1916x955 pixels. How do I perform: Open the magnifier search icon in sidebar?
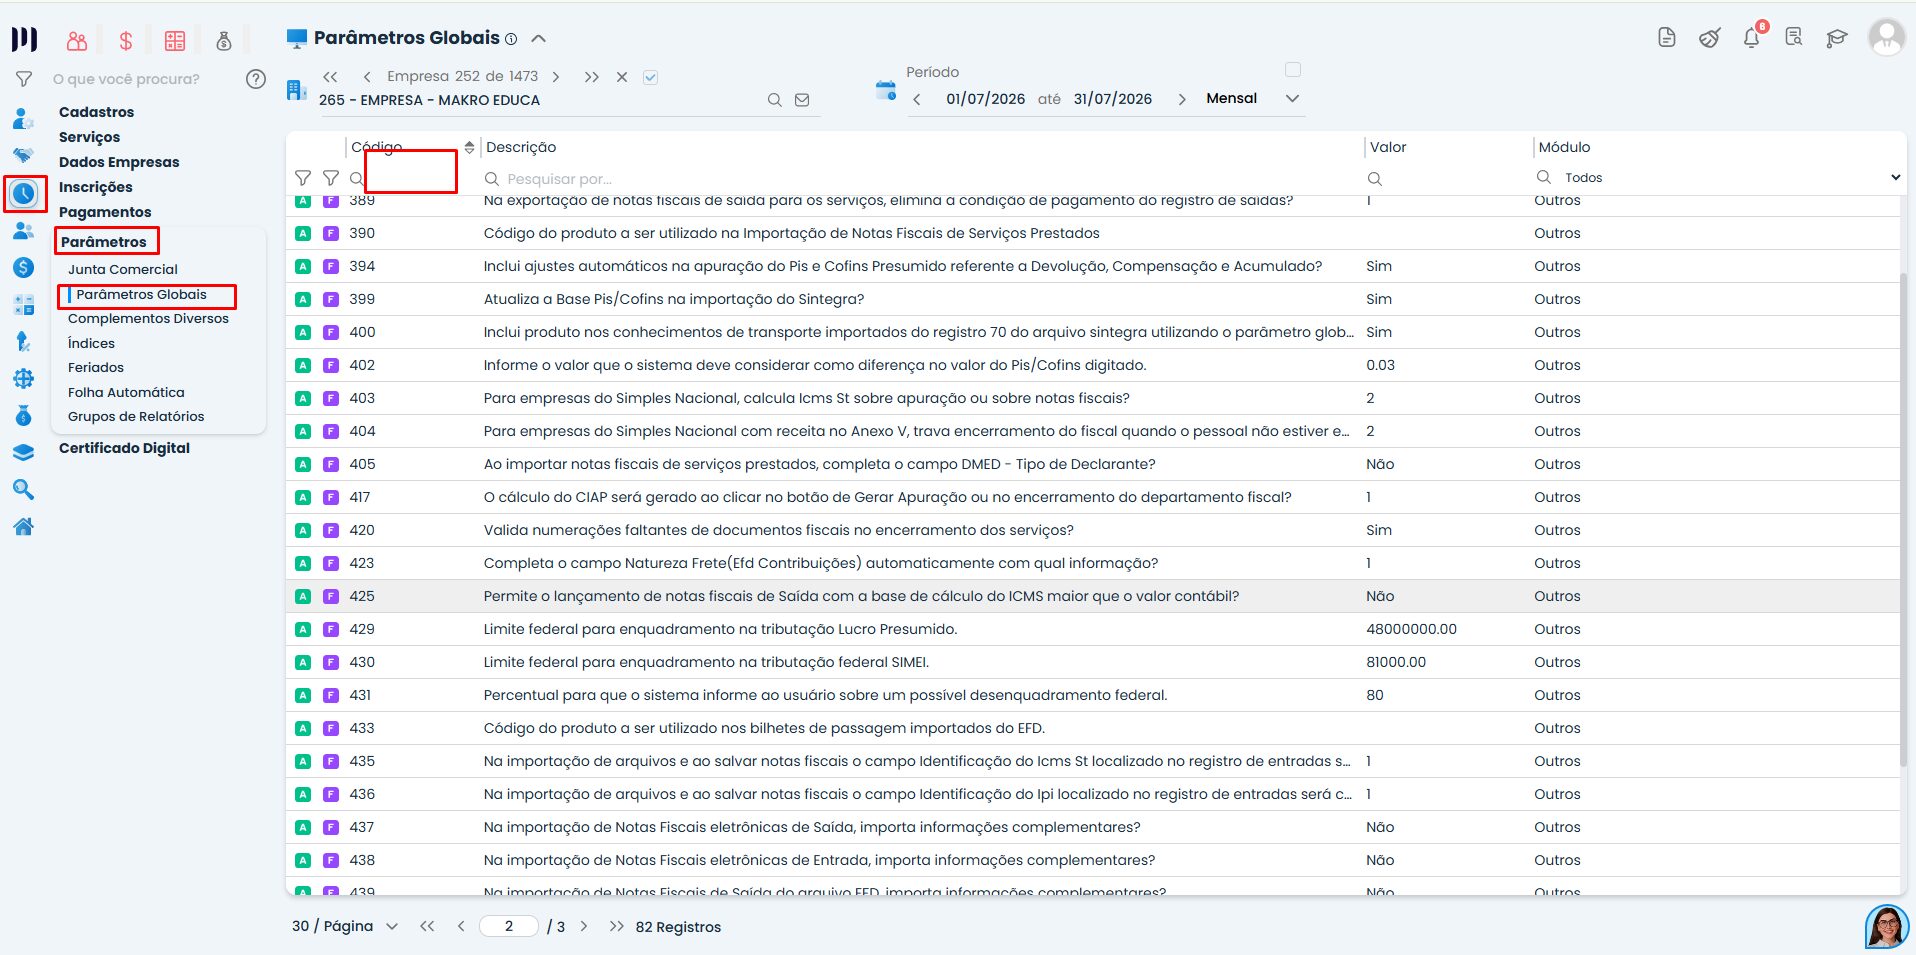pos(23,490)
